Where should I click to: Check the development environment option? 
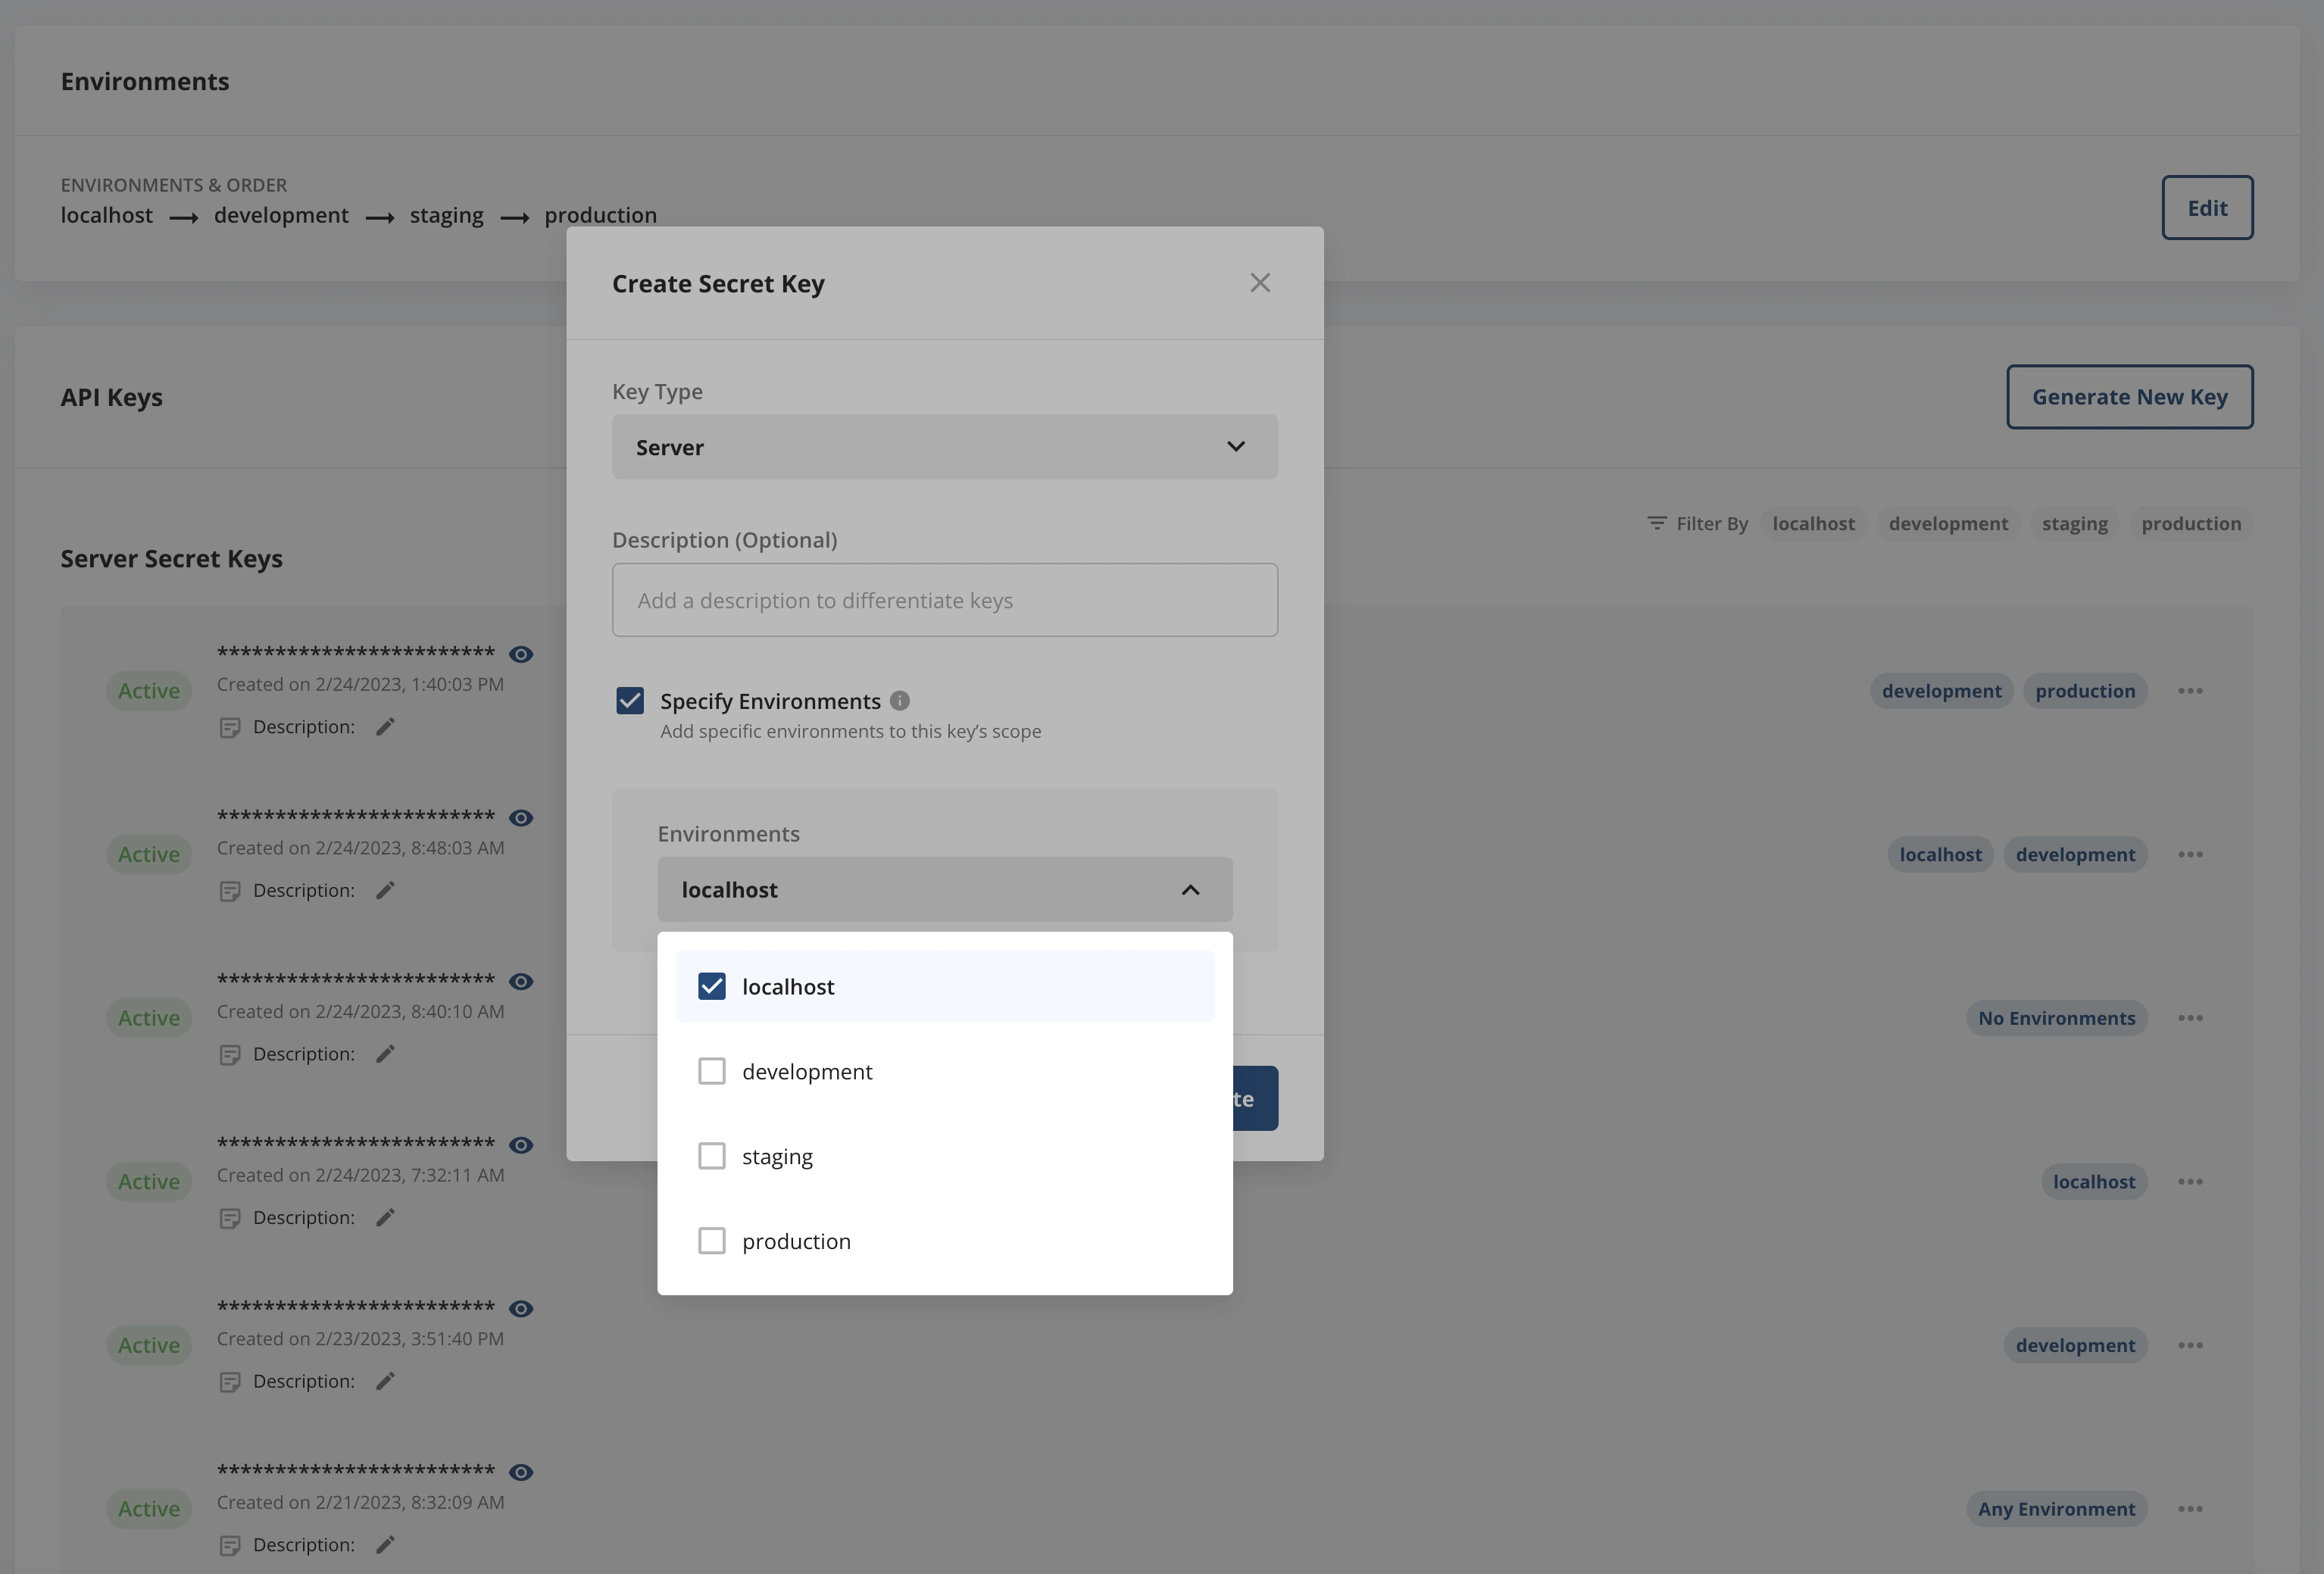(712, 1071)
